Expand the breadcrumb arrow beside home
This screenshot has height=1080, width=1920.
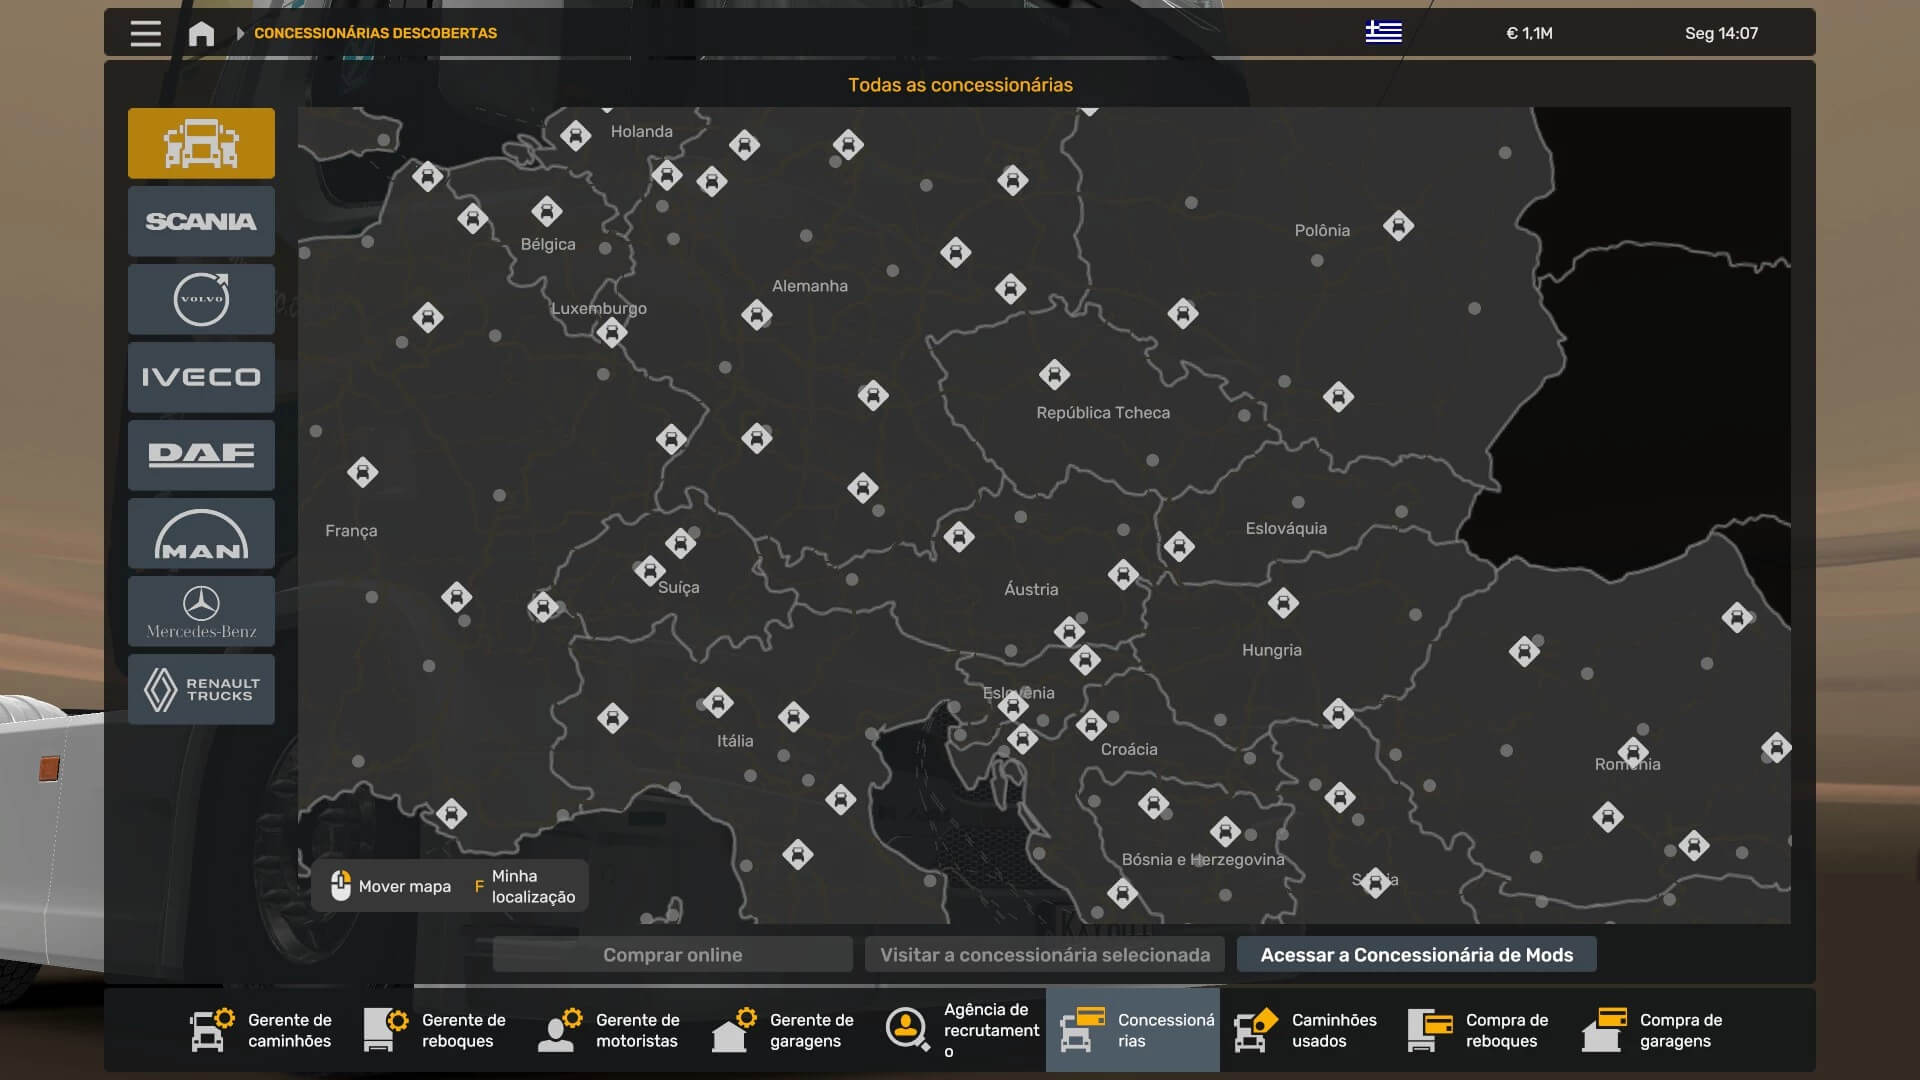point(240,33)
